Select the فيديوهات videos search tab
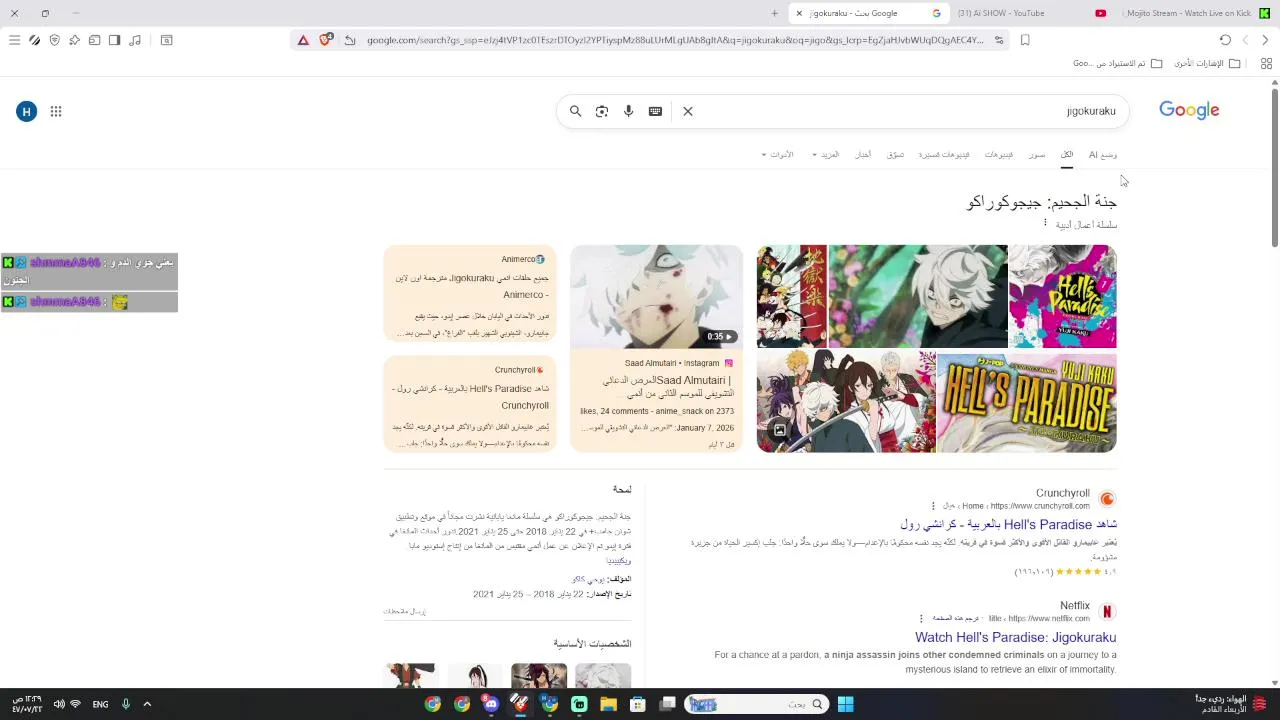The height and width of the screenshot is (720, 1280). [x=998, y=155]
